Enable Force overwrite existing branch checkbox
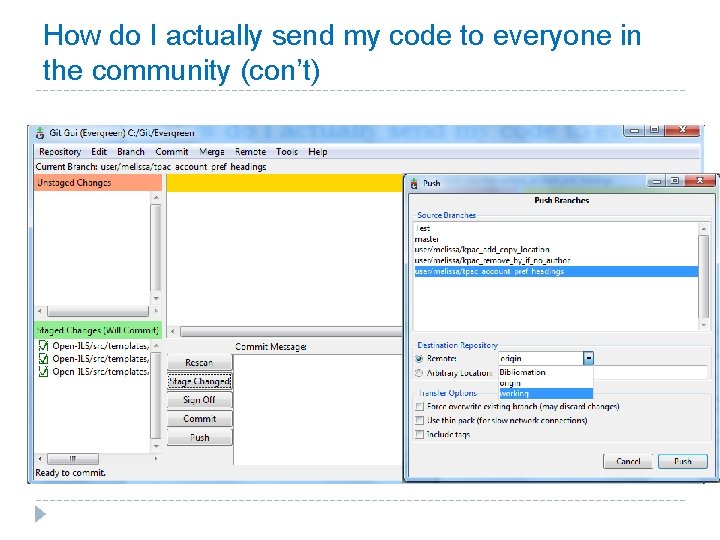720x540 pixels. pos(419,407)
